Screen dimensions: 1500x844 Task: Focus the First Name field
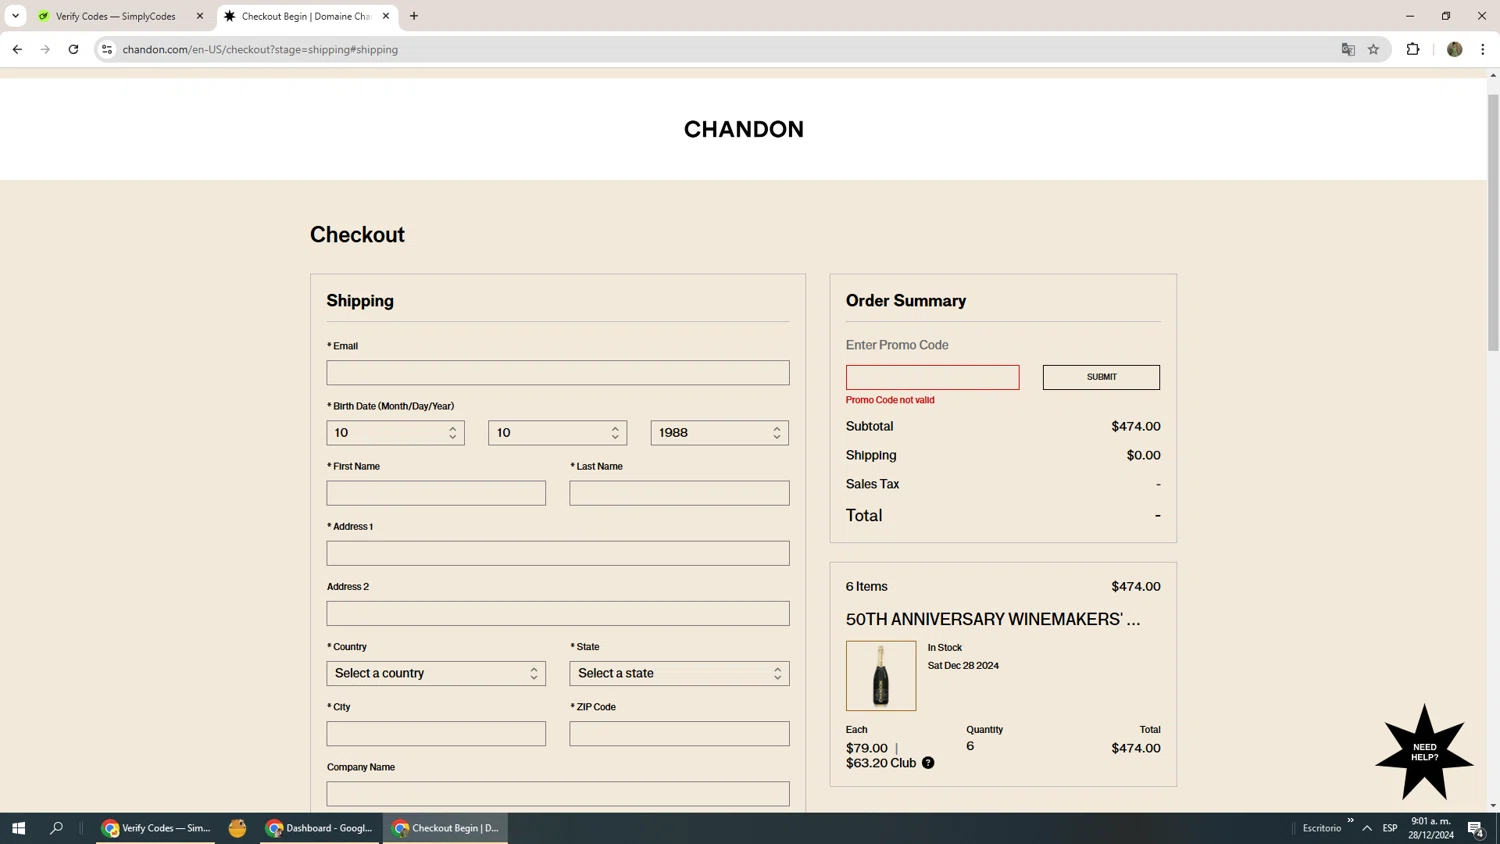pos(436,493)
